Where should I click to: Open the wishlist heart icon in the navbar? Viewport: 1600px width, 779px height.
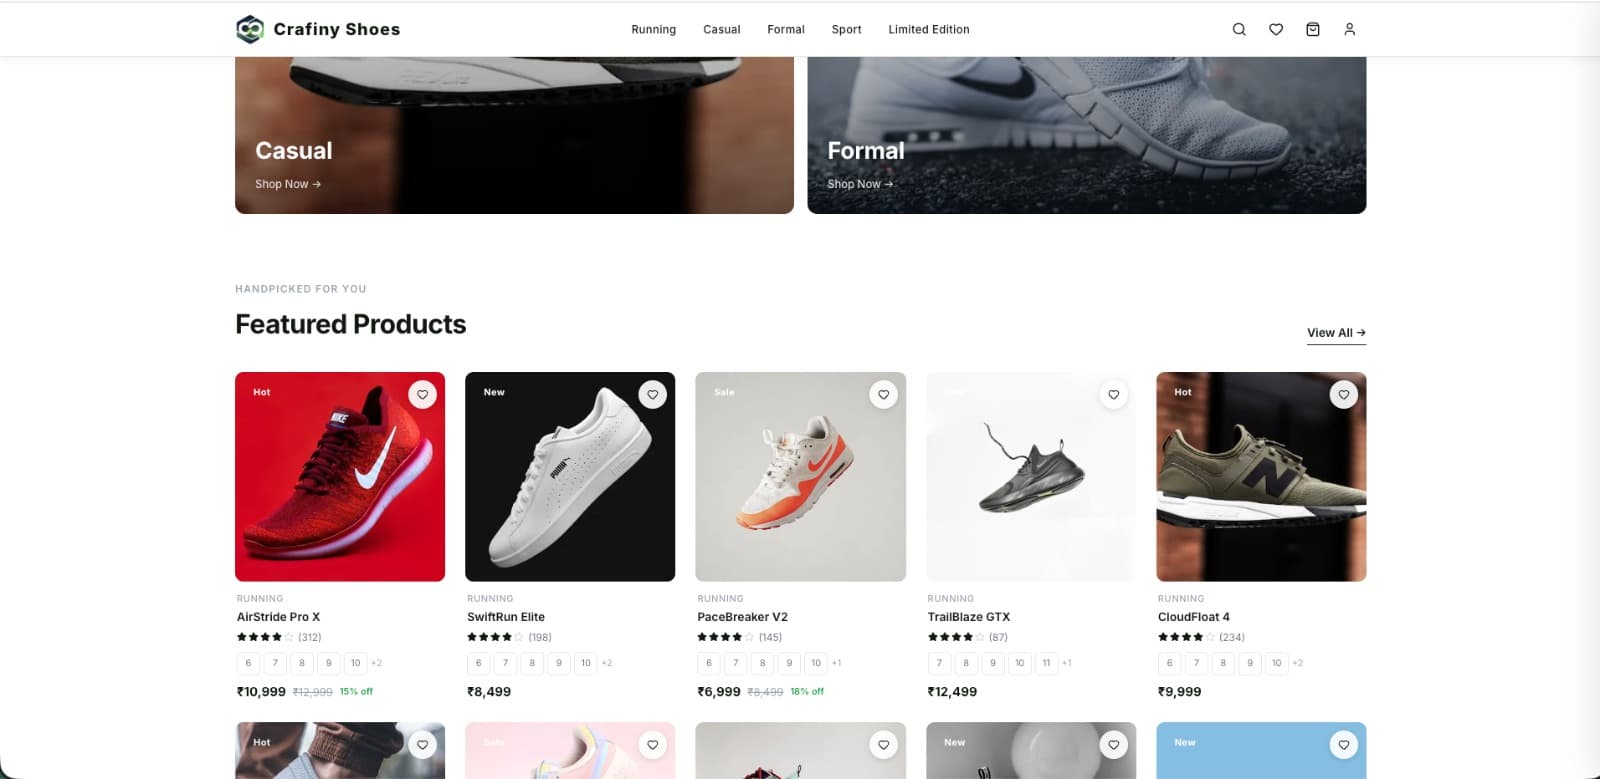(x=1275, y=29)
